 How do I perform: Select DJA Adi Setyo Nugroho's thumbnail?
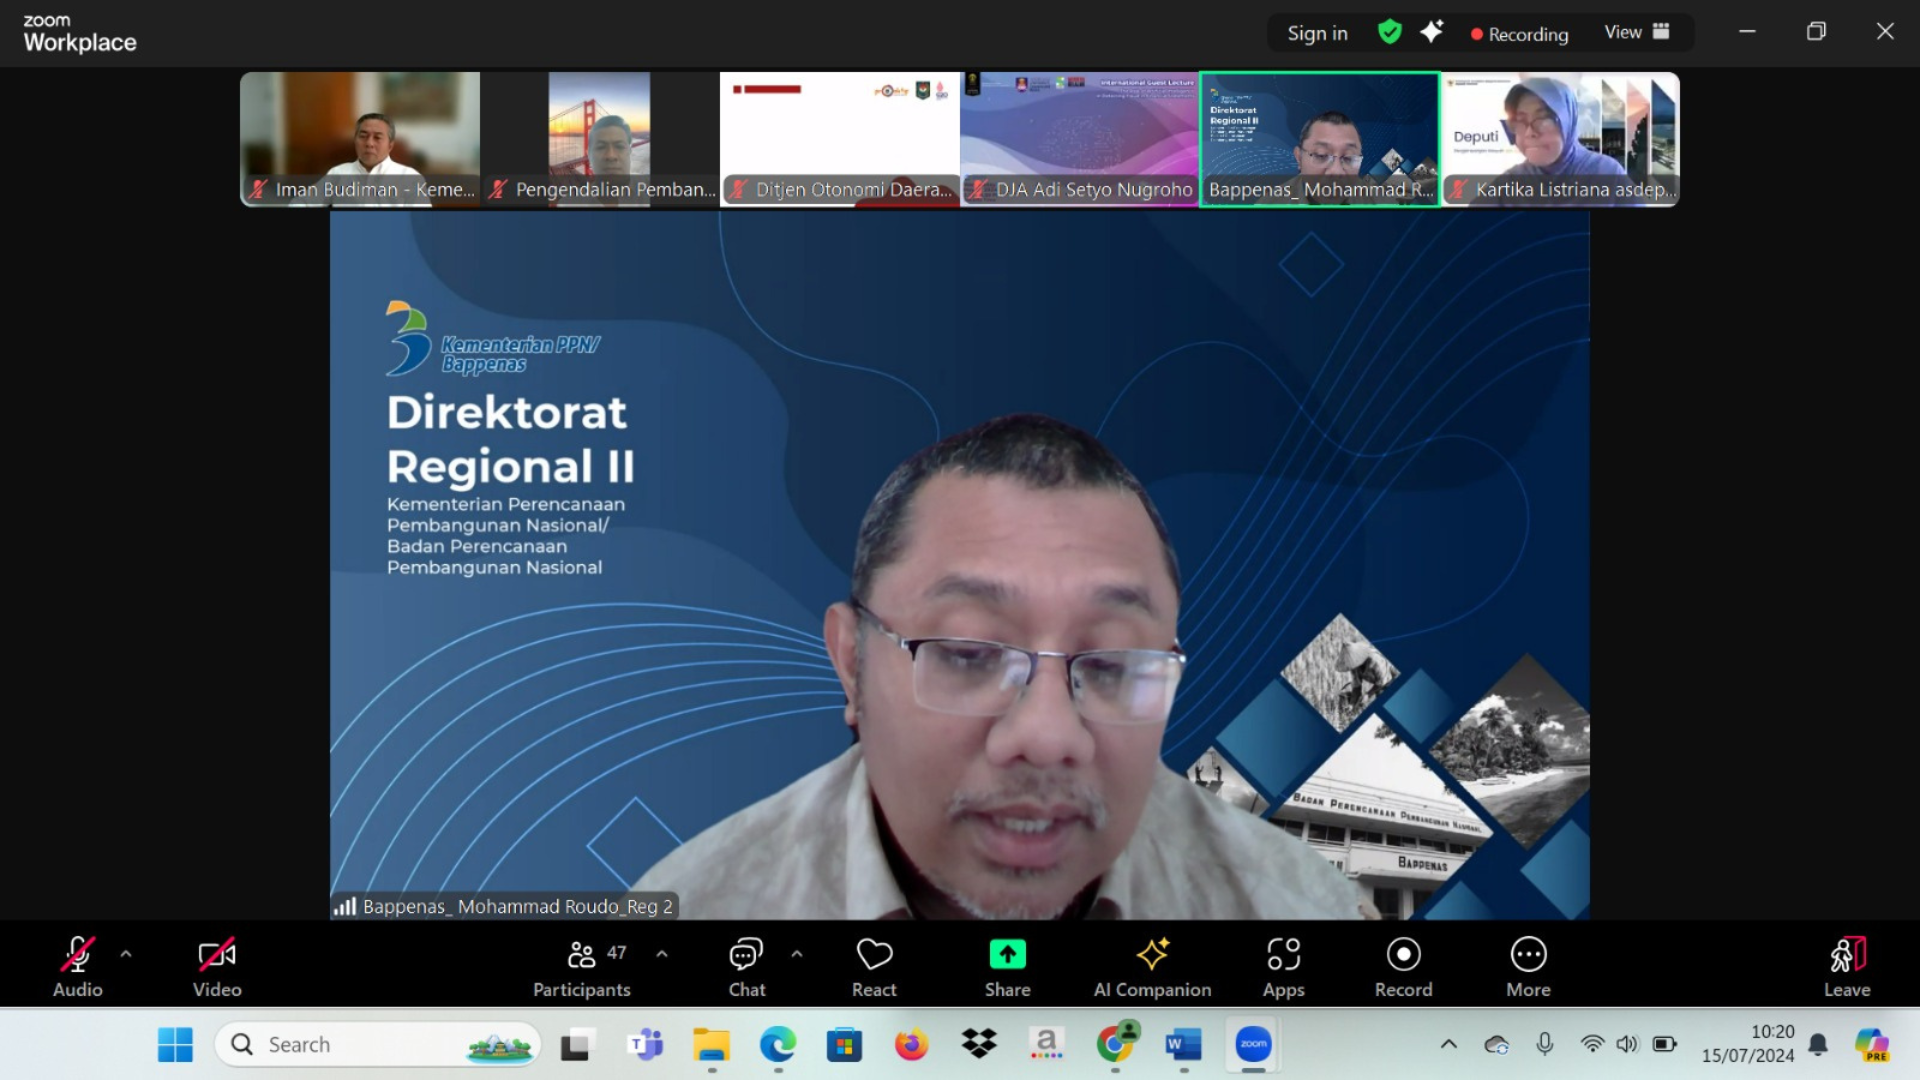pos(1080,139)
